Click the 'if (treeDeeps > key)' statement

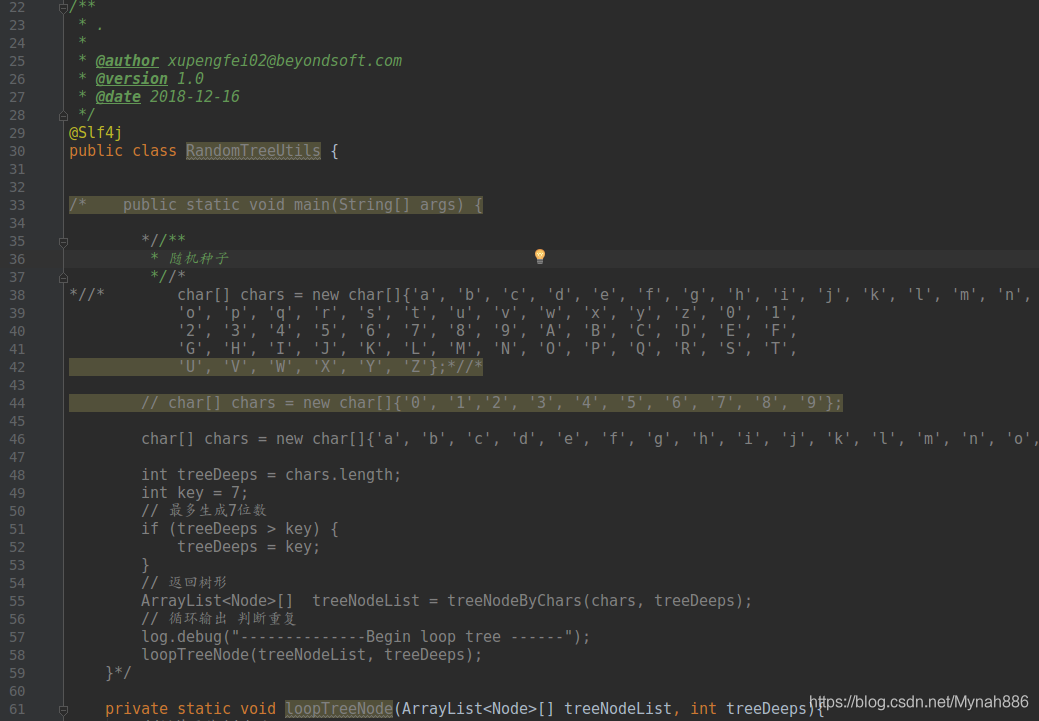click(x=239, y=529)
